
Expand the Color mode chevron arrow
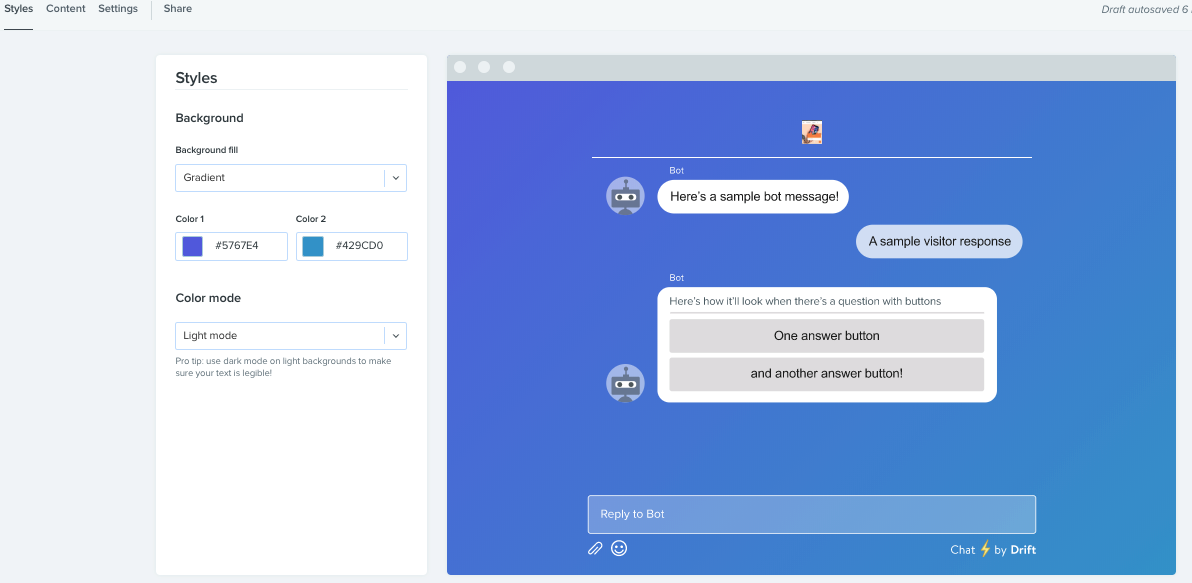[x=396, y=336]
